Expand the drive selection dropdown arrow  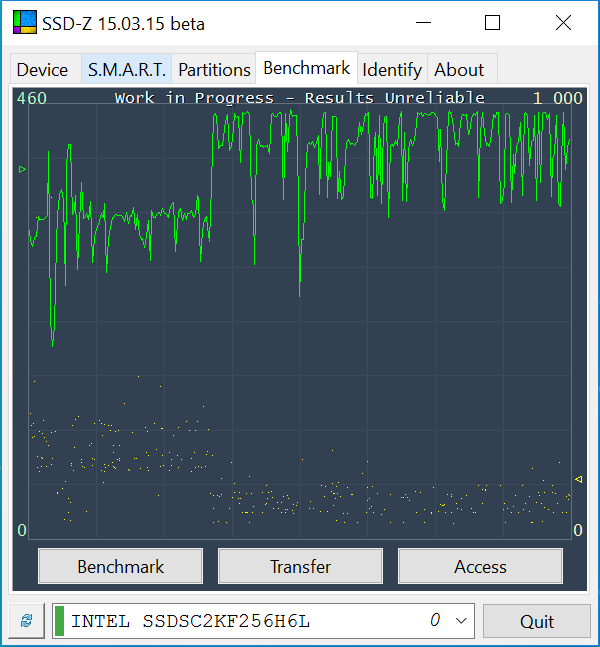461,621
